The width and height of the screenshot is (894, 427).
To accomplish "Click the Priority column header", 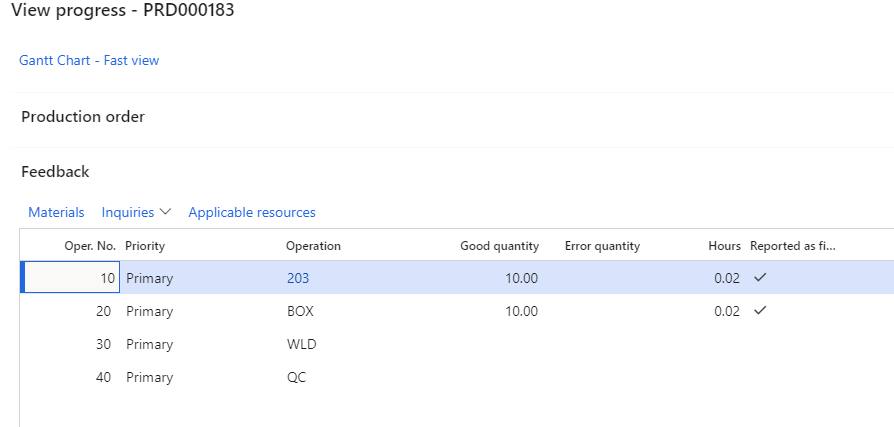I will click(x=145, y=246).
